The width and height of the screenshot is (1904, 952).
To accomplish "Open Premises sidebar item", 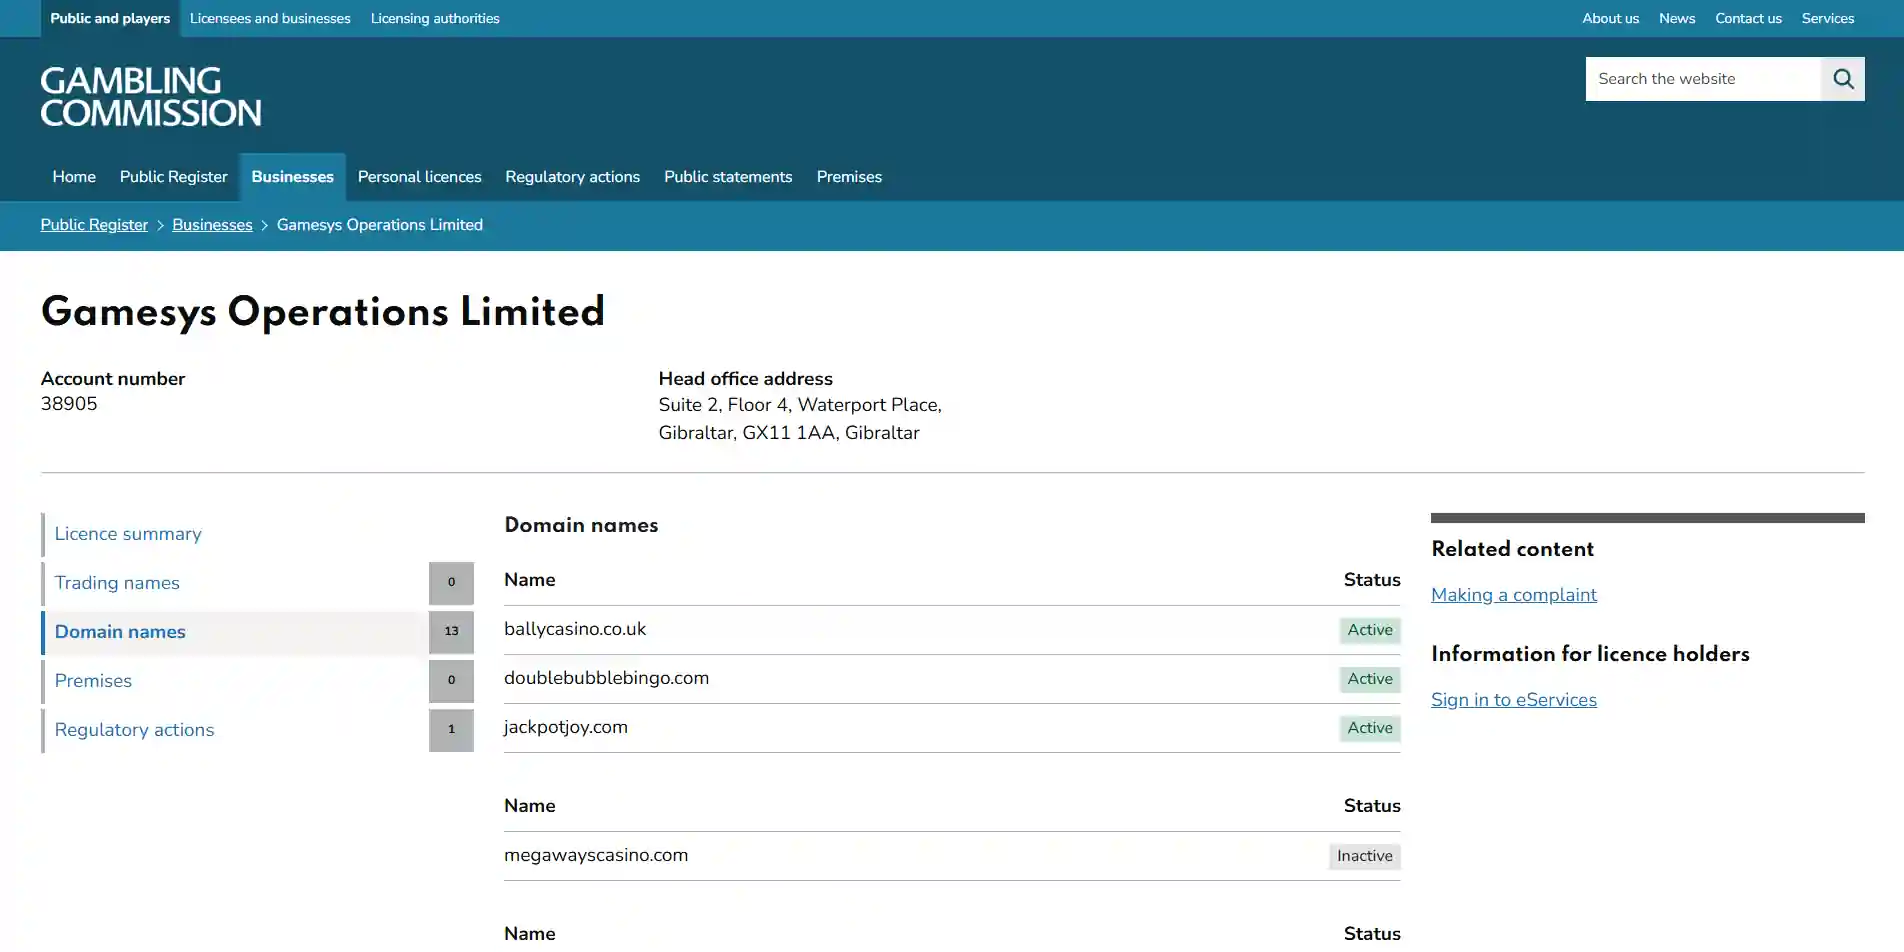I will [235, 681].
